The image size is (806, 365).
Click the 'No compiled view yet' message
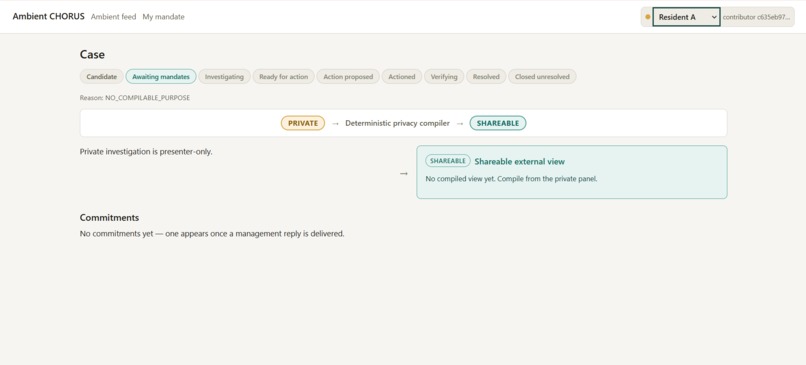coord(511,179)
